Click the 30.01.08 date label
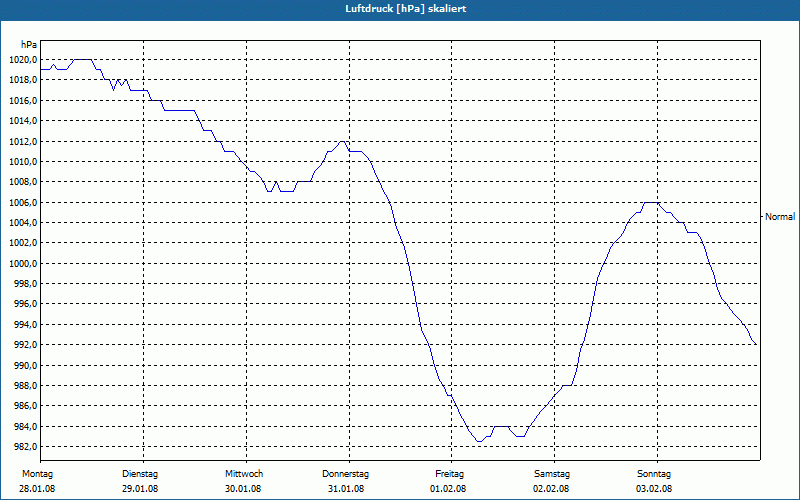 point(243,489)
